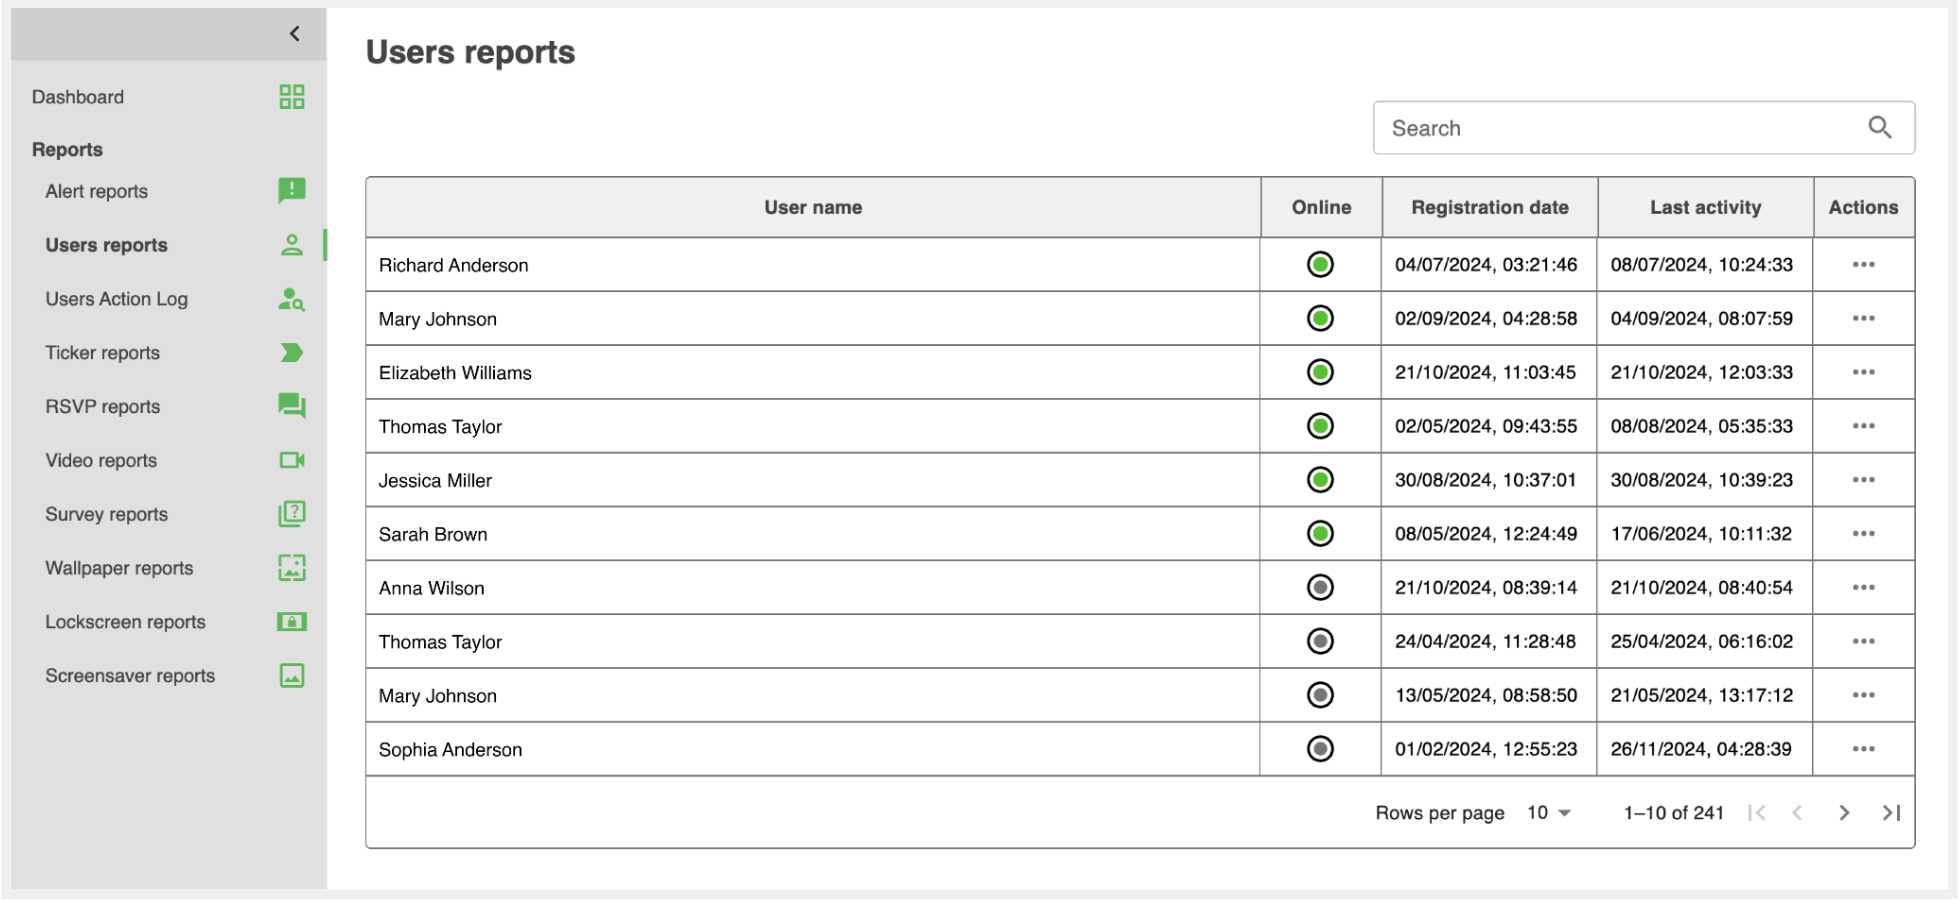
Task: Click Anna Wilson's offline status indicator
Action: [x=1320, y=588]
